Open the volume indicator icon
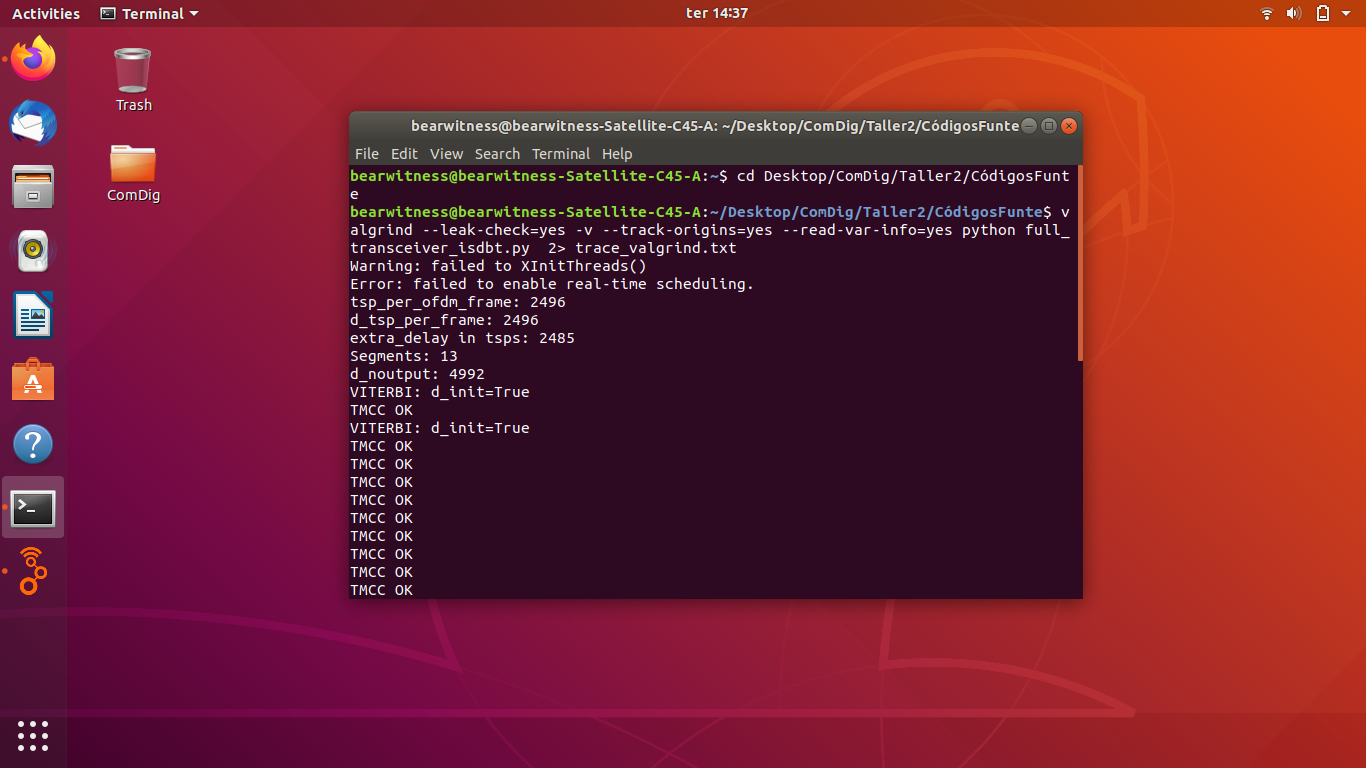The width and height of the screenshot is (1366, 768). click(x=1294, y=13)
